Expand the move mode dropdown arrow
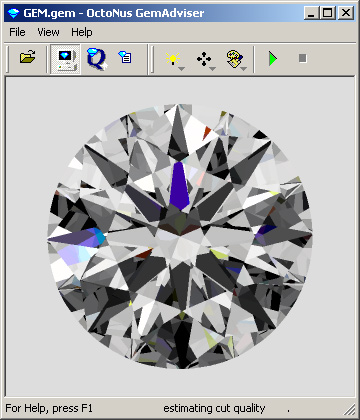This screenshot has width=360, height=420. (212, 69)
